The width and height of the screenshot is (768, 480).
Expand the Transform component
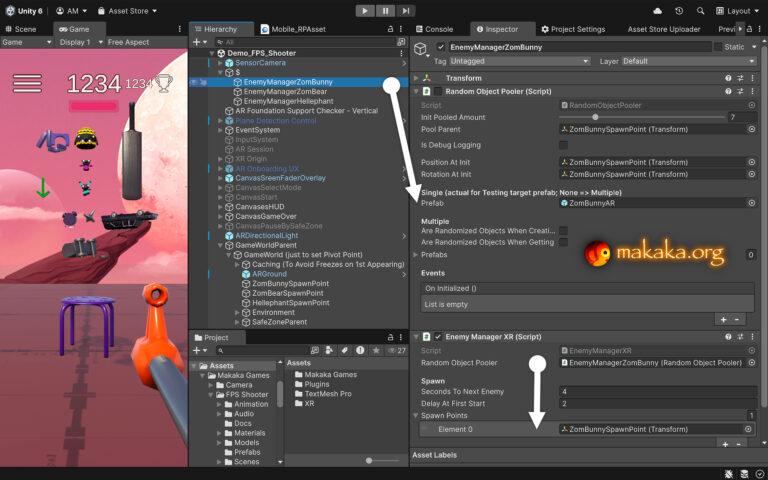click(x=416, y=78)
